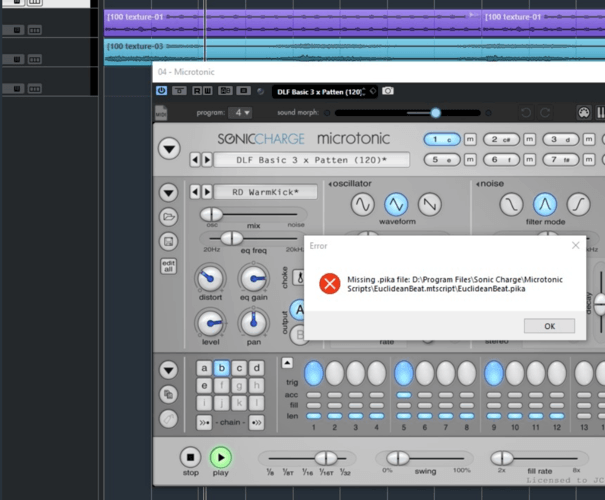605x500 pixels.
Task: Select pattern b
Action: click(x=222, y=368)
